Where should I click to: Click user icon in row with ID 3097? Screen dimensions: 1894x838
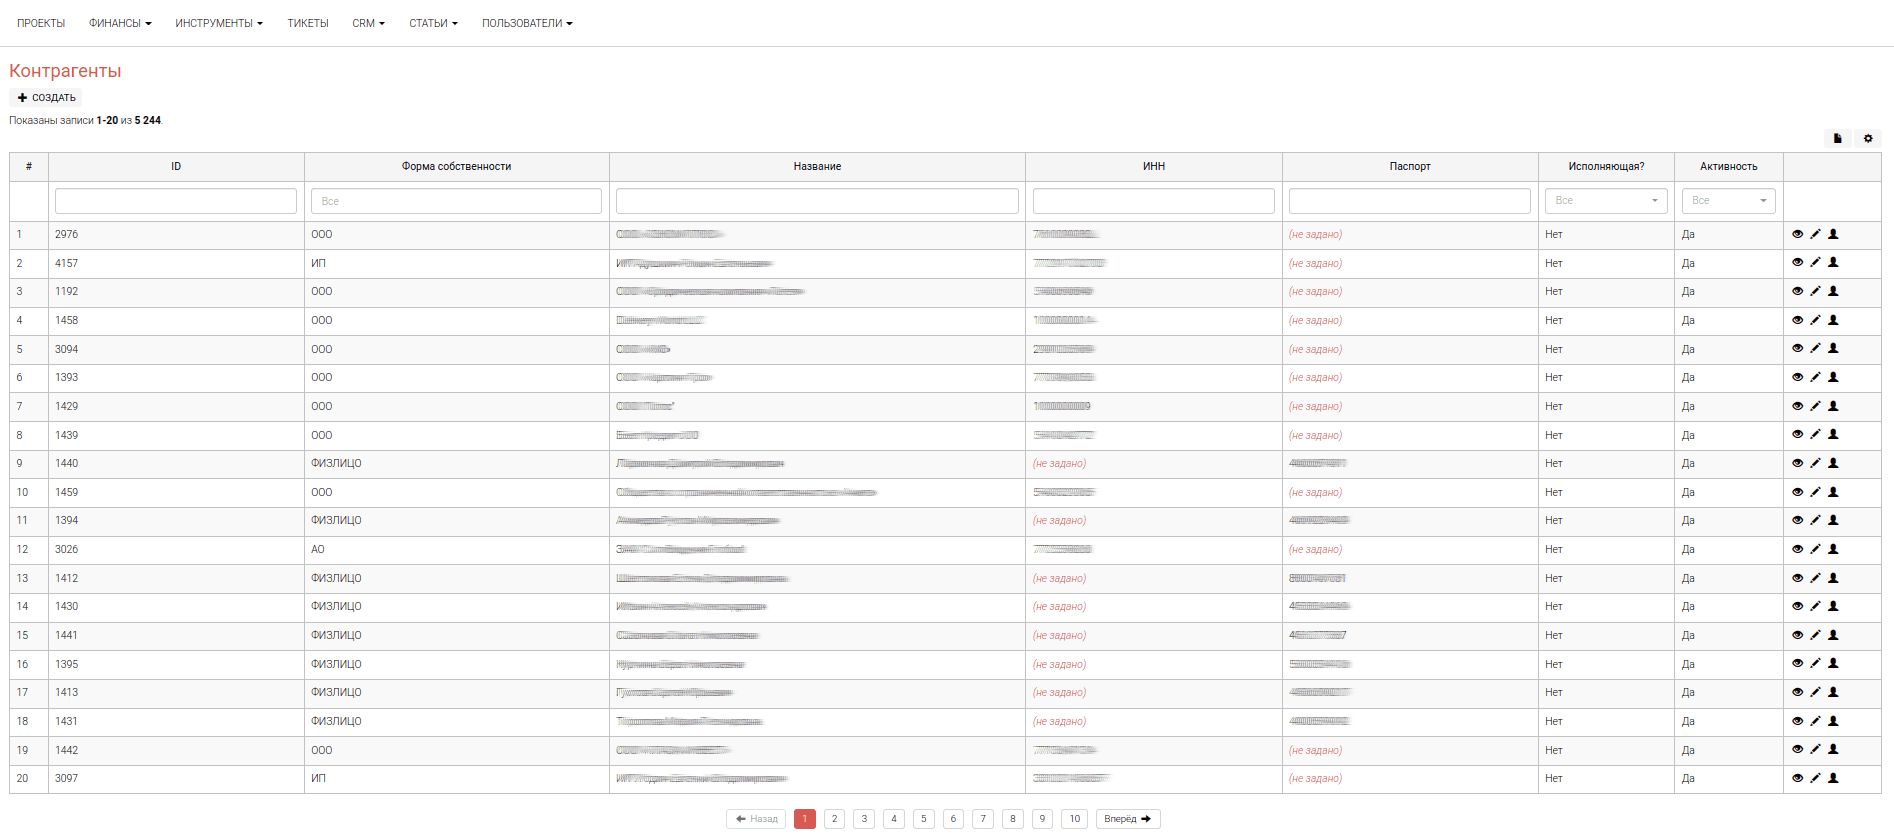tap(1833, 778)
